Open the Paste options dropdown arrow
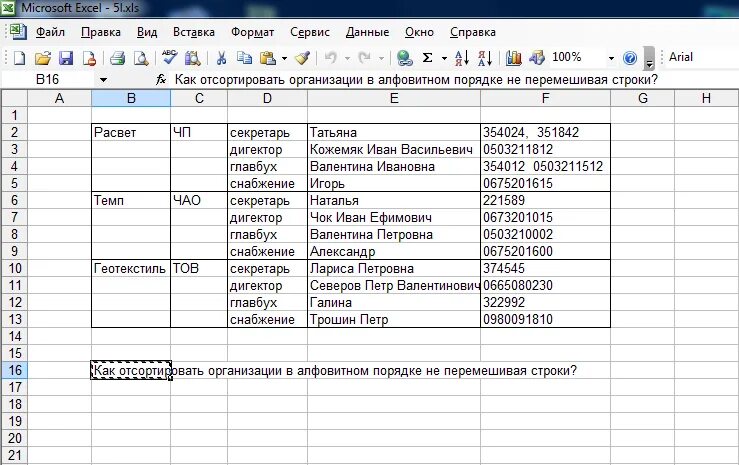The image size is (739, 465). tap(284, 58)
